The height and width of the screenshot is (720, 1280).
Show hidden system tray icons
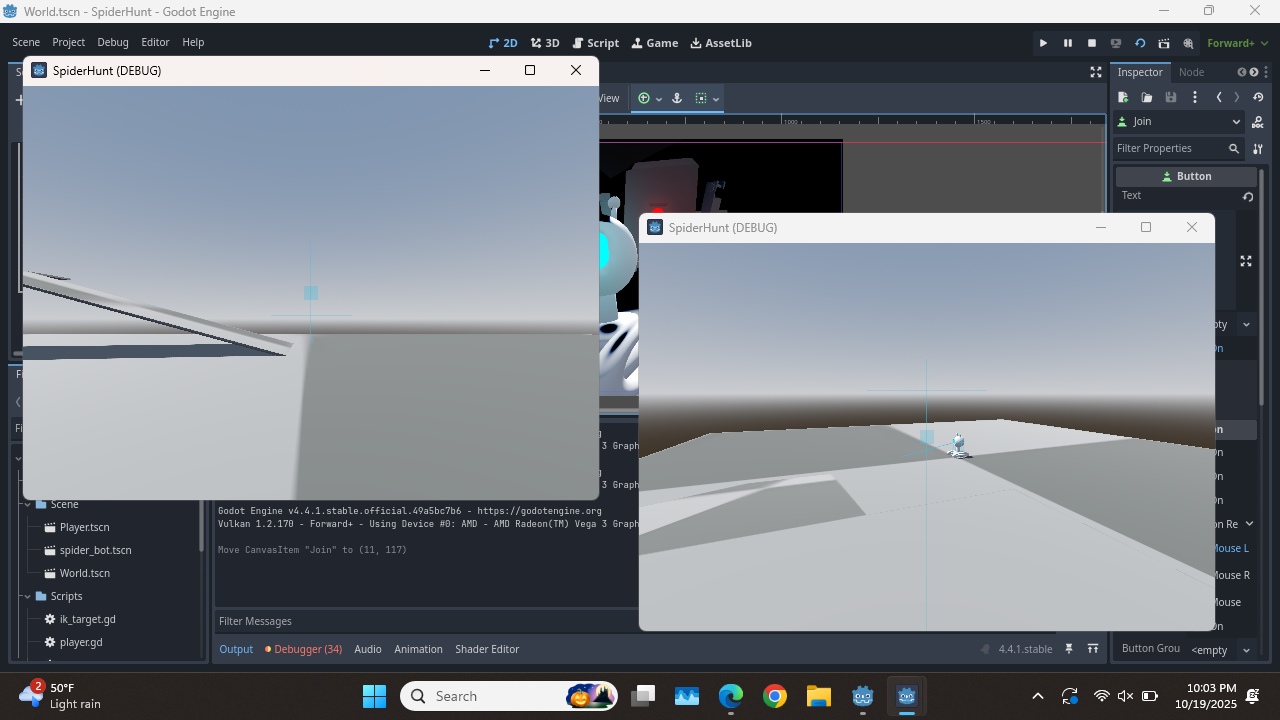click(1038, 696)
